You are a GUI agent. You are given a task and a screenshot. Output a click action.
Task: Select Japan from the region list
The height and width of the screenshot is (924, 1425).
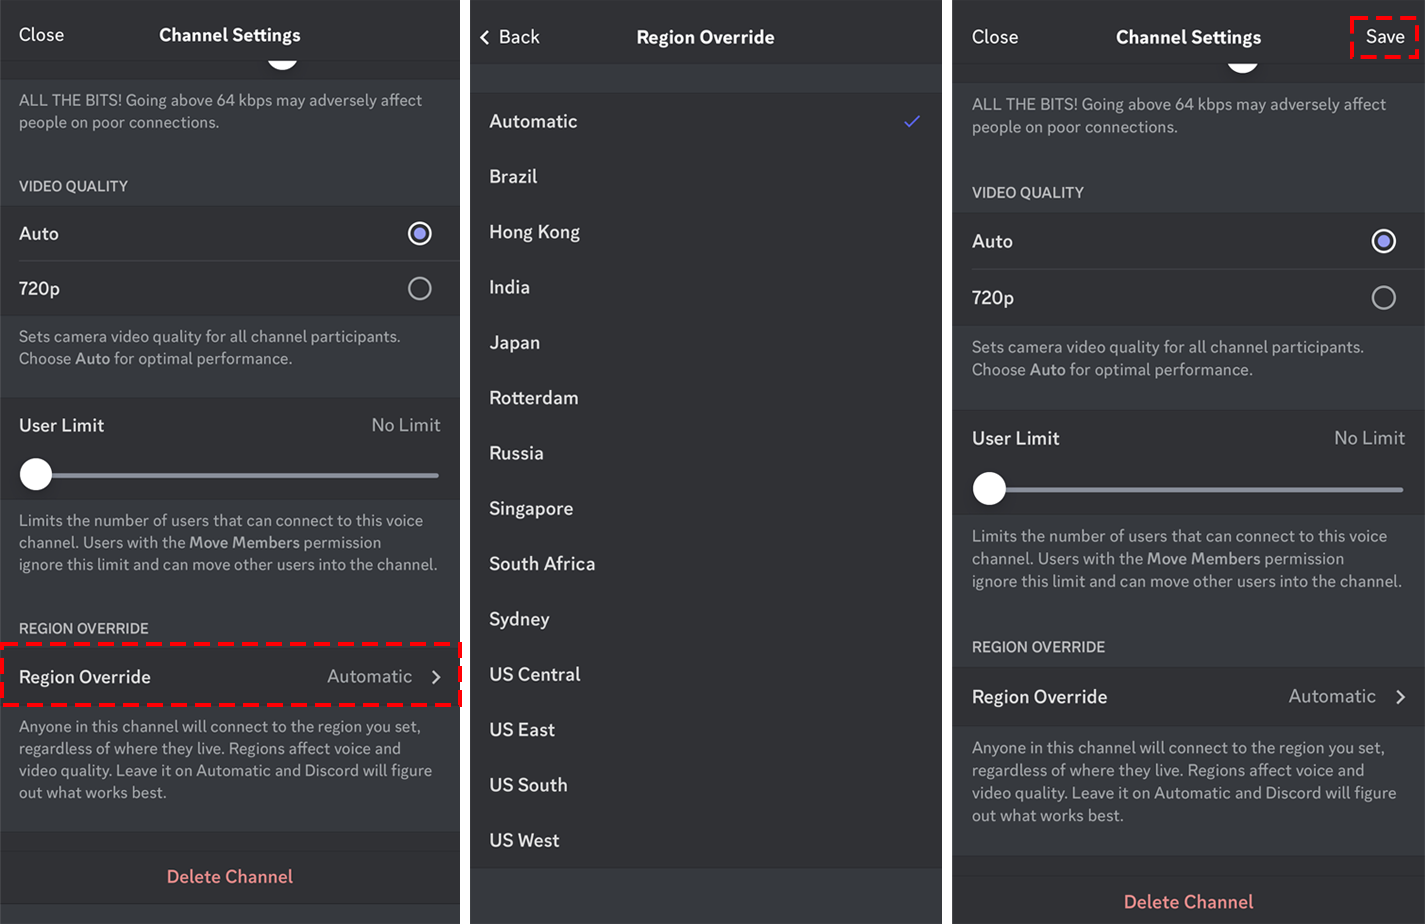click(514, 341)
